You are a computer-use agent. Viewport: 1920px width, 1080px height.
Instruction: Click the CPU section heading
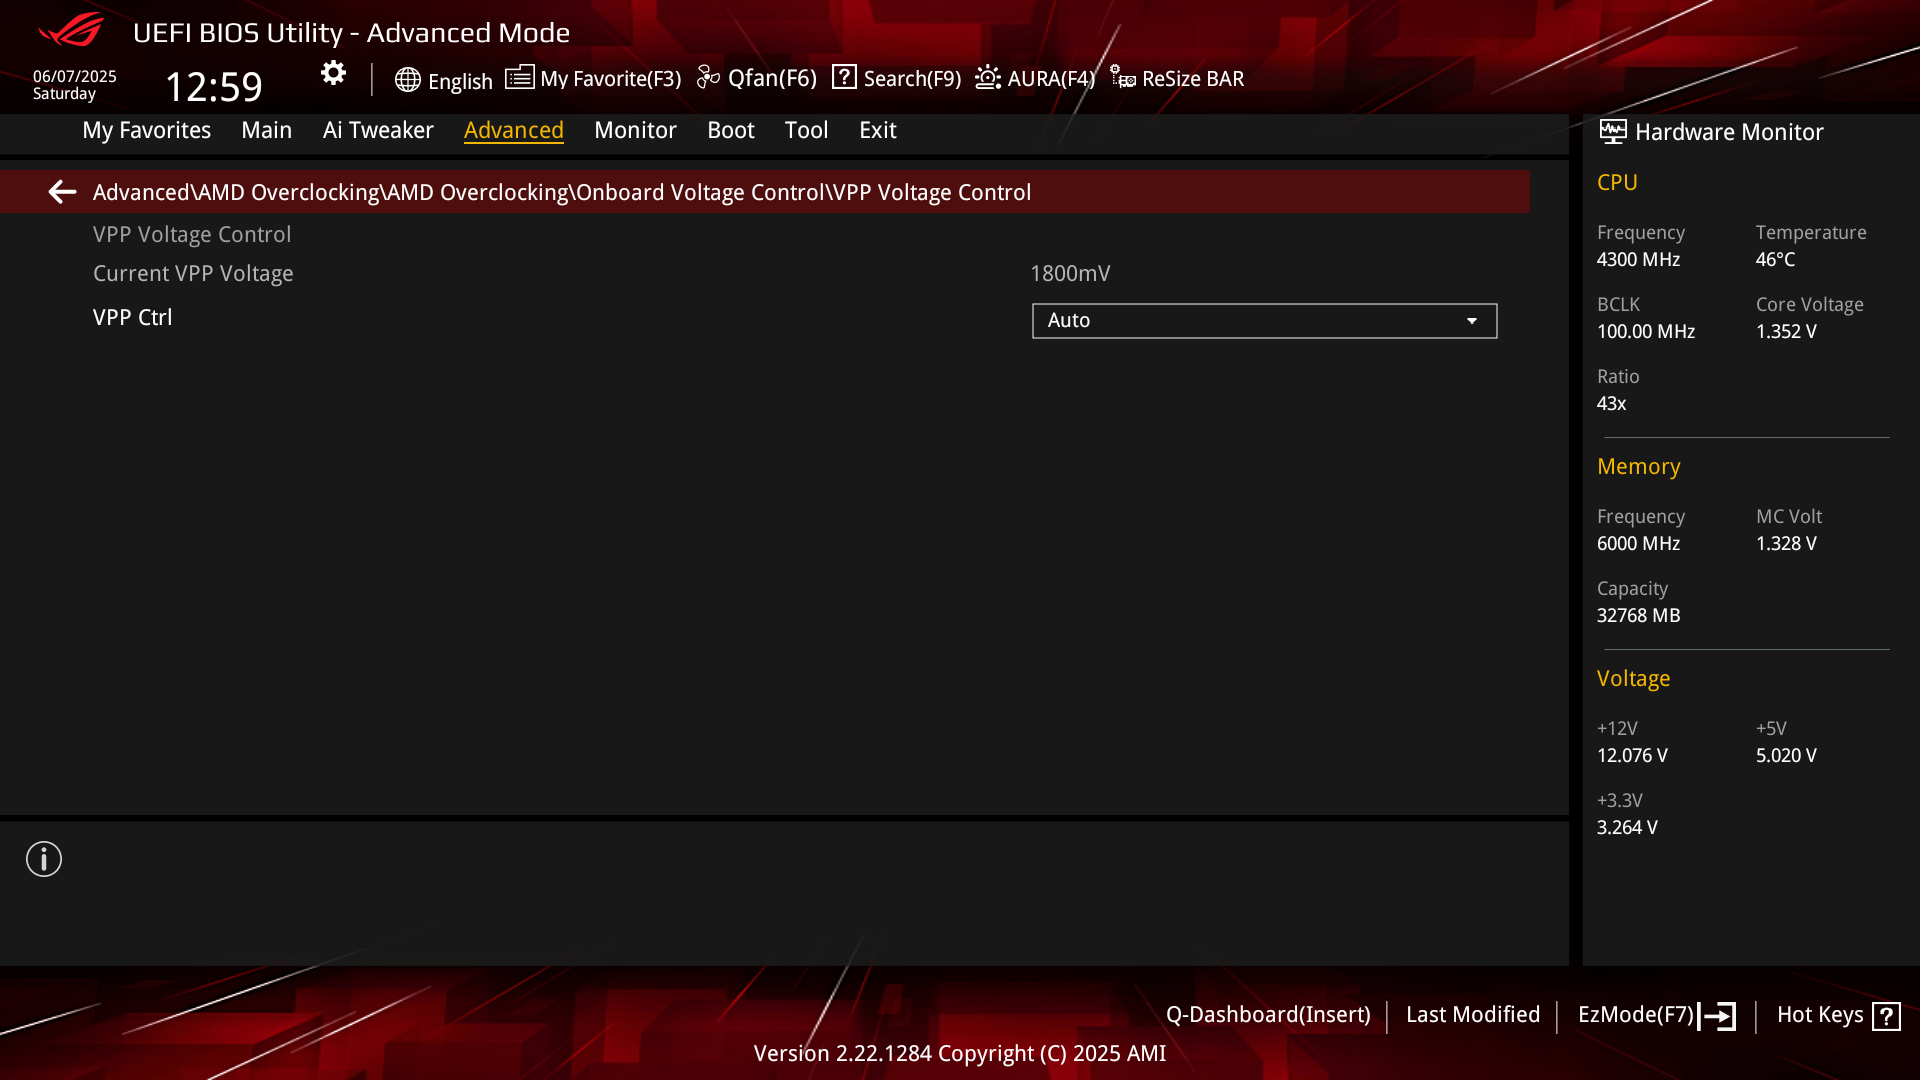point(1617,183)
